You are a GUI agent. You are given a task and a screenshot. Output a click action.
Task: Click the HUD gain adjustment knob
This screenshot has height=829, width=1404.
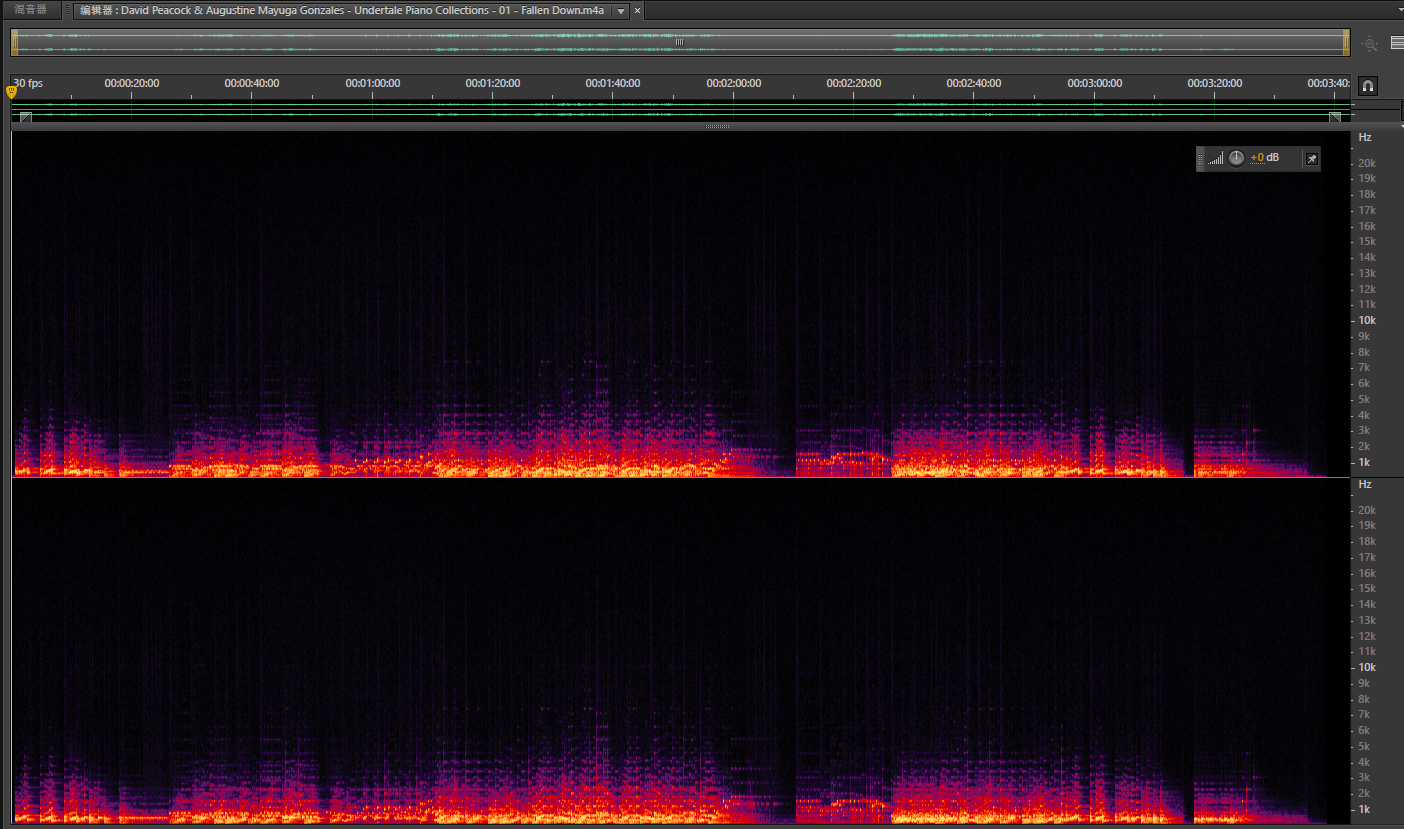(1236, 158)
